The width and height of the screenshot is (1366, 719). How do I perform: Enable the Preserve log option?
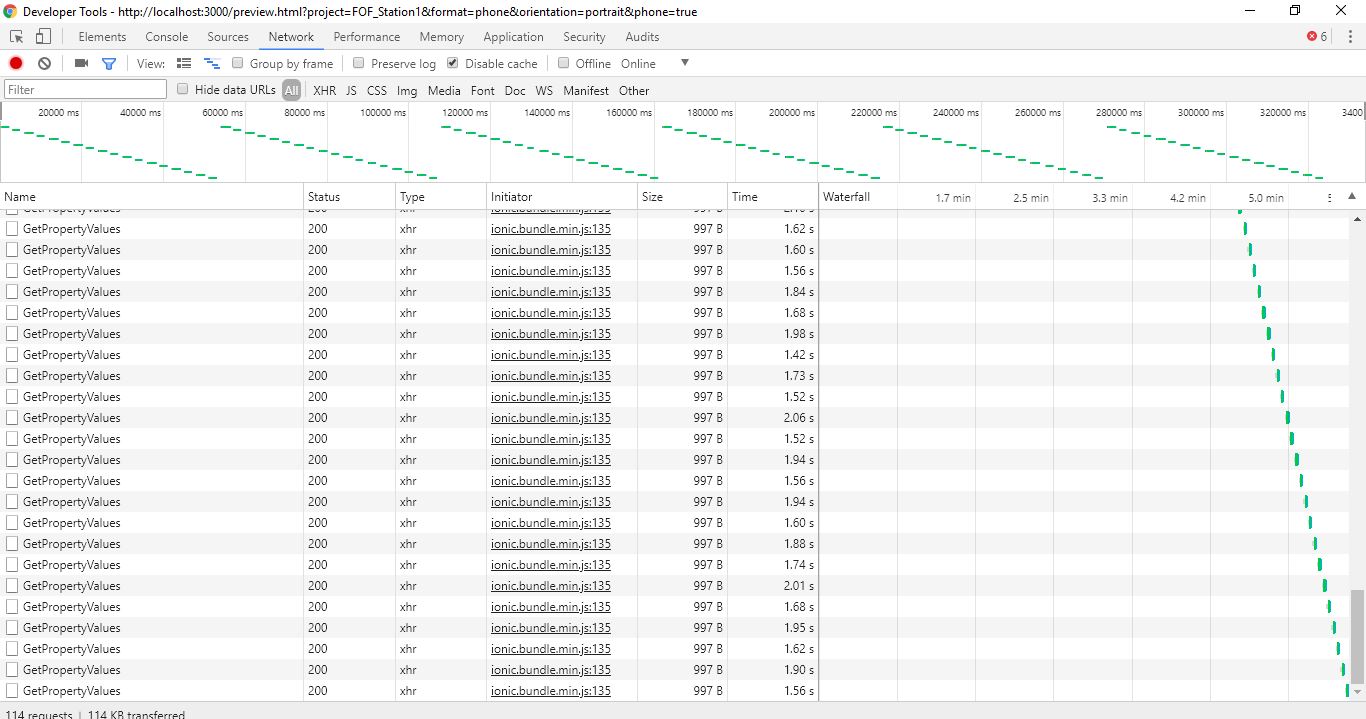pyautogui.click(x=357, y=62)
